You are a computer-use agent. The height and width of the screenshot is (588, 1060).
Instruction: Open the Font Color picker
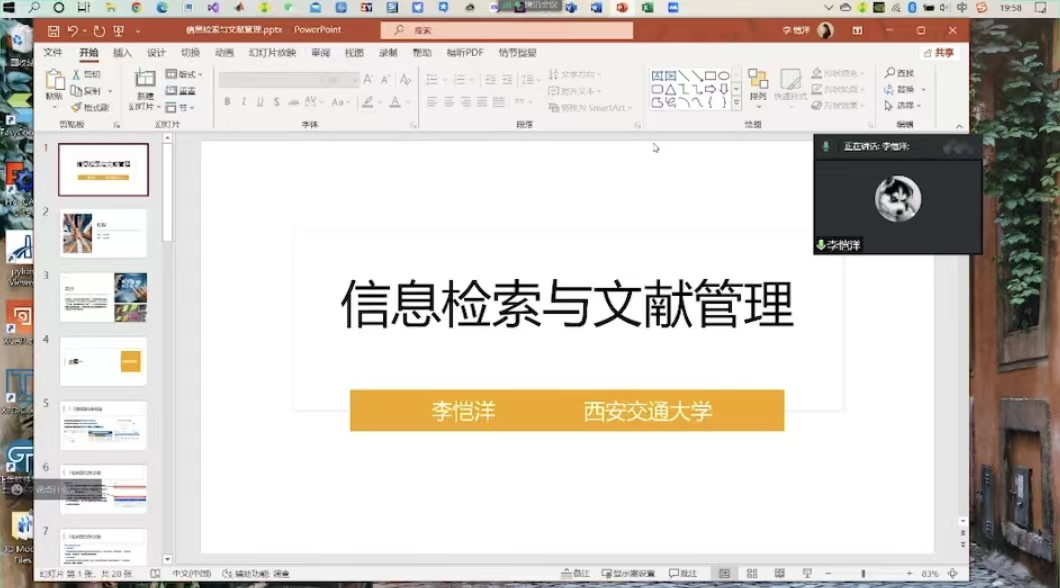tap(395, 102)
